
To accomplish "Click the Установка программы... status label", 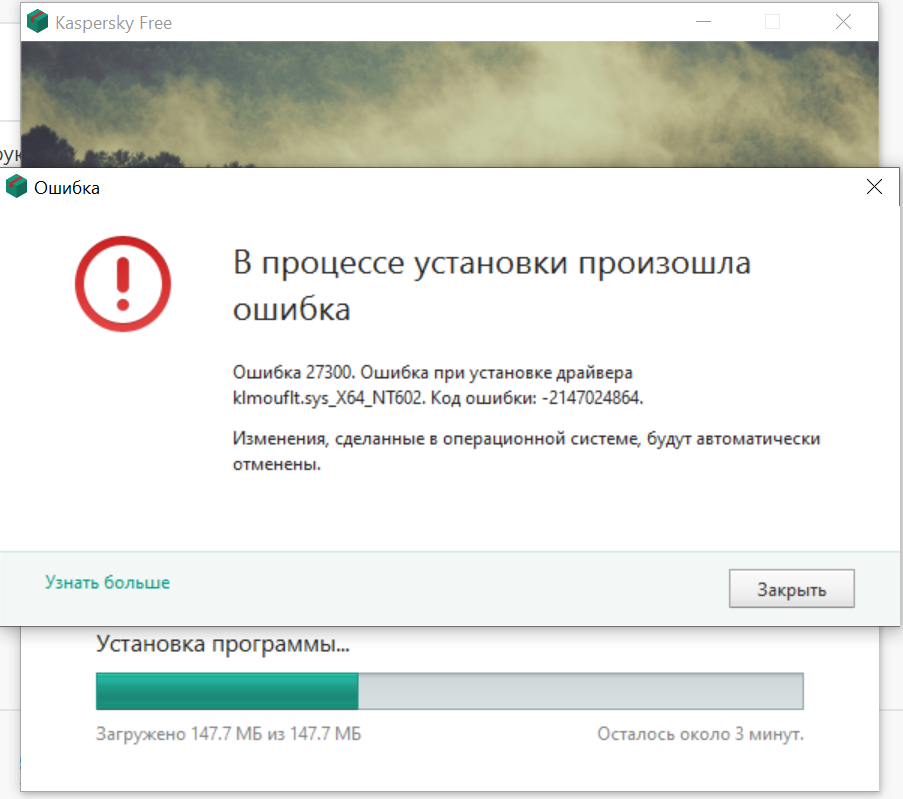I will 222,644.
